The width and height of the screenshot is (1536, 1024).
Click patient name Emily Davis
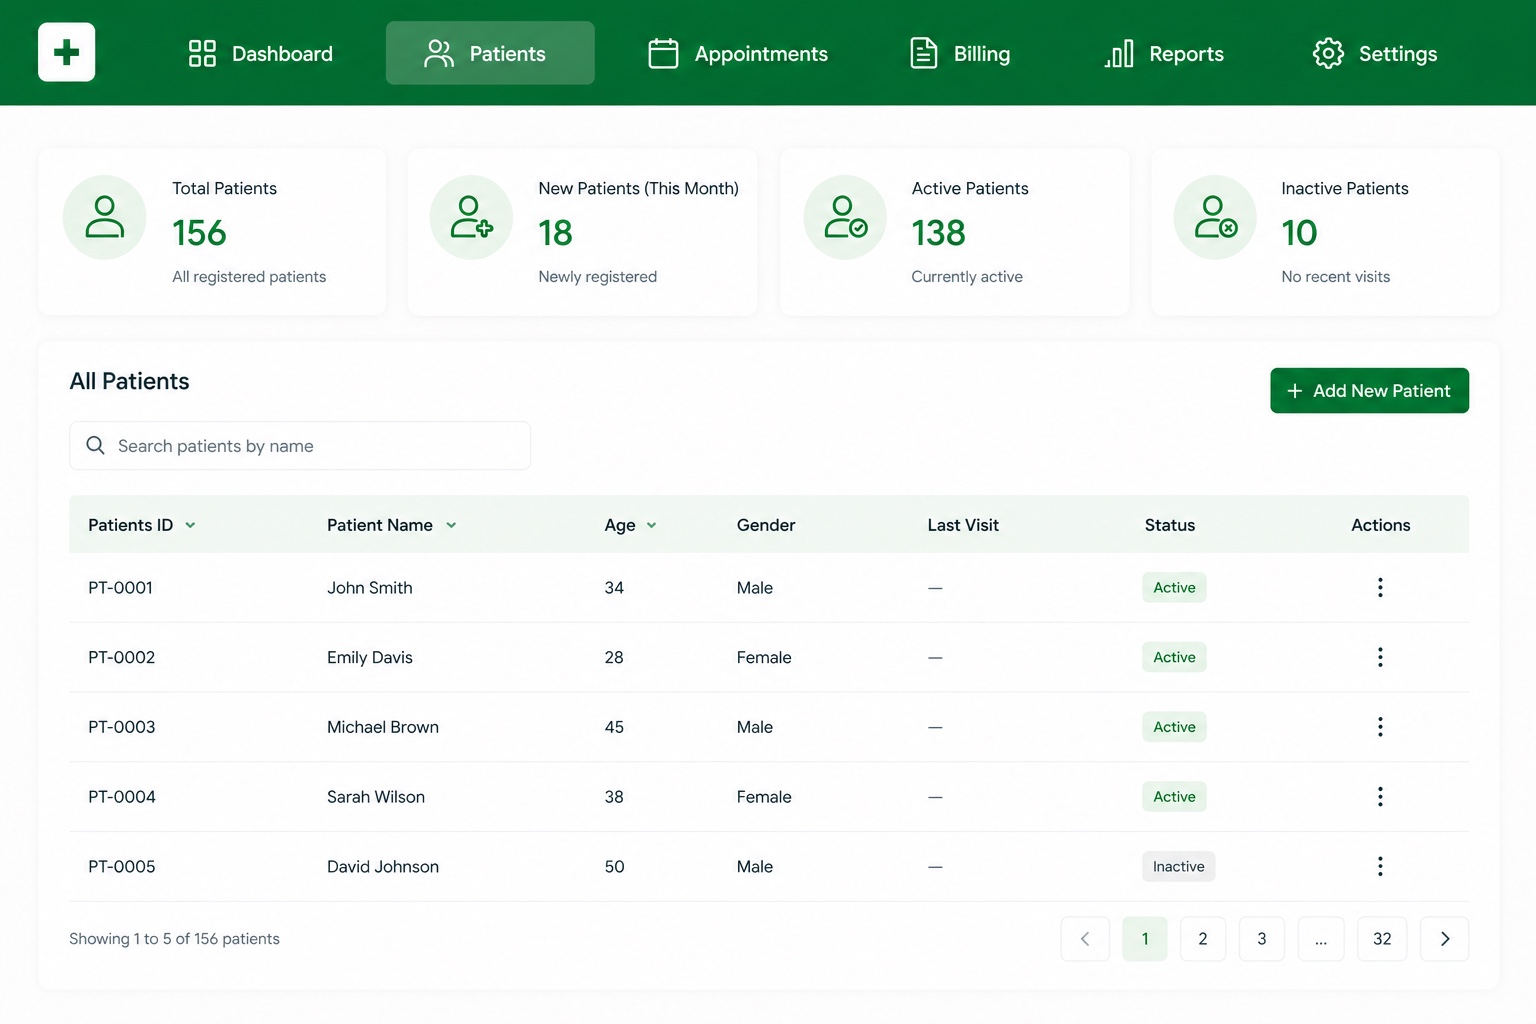(x=370, y=658)
